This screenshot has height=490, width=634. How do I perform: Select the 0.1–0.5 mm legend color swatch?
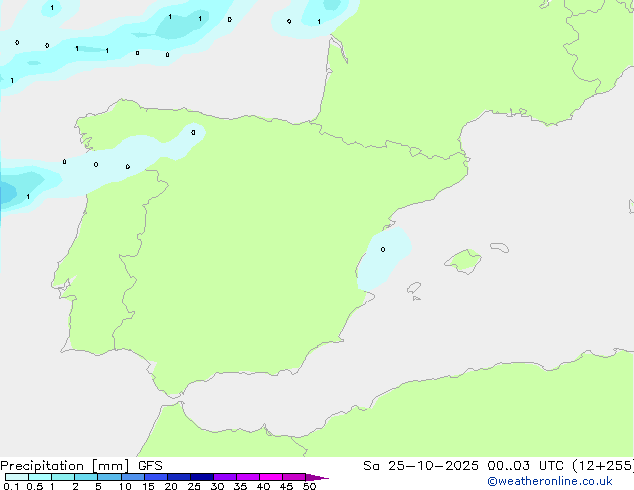pyautogui.click(x=17, y=477)
